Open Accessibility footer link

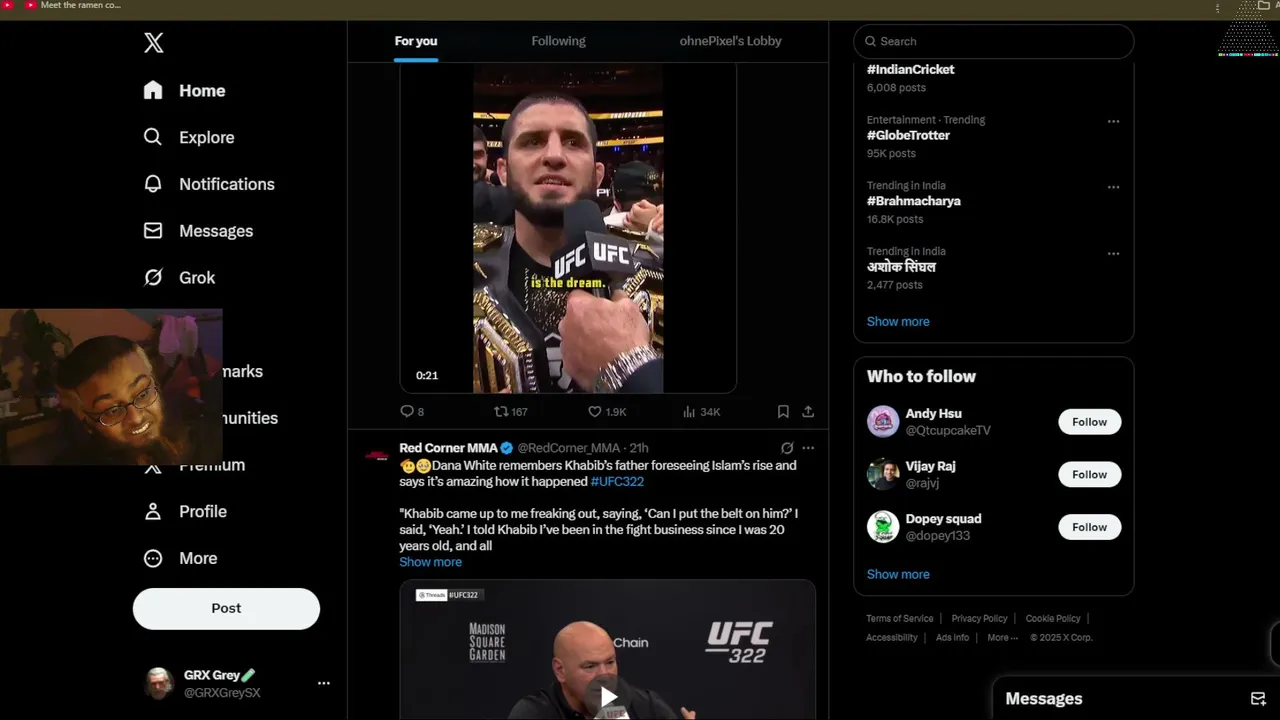point(891,638)
